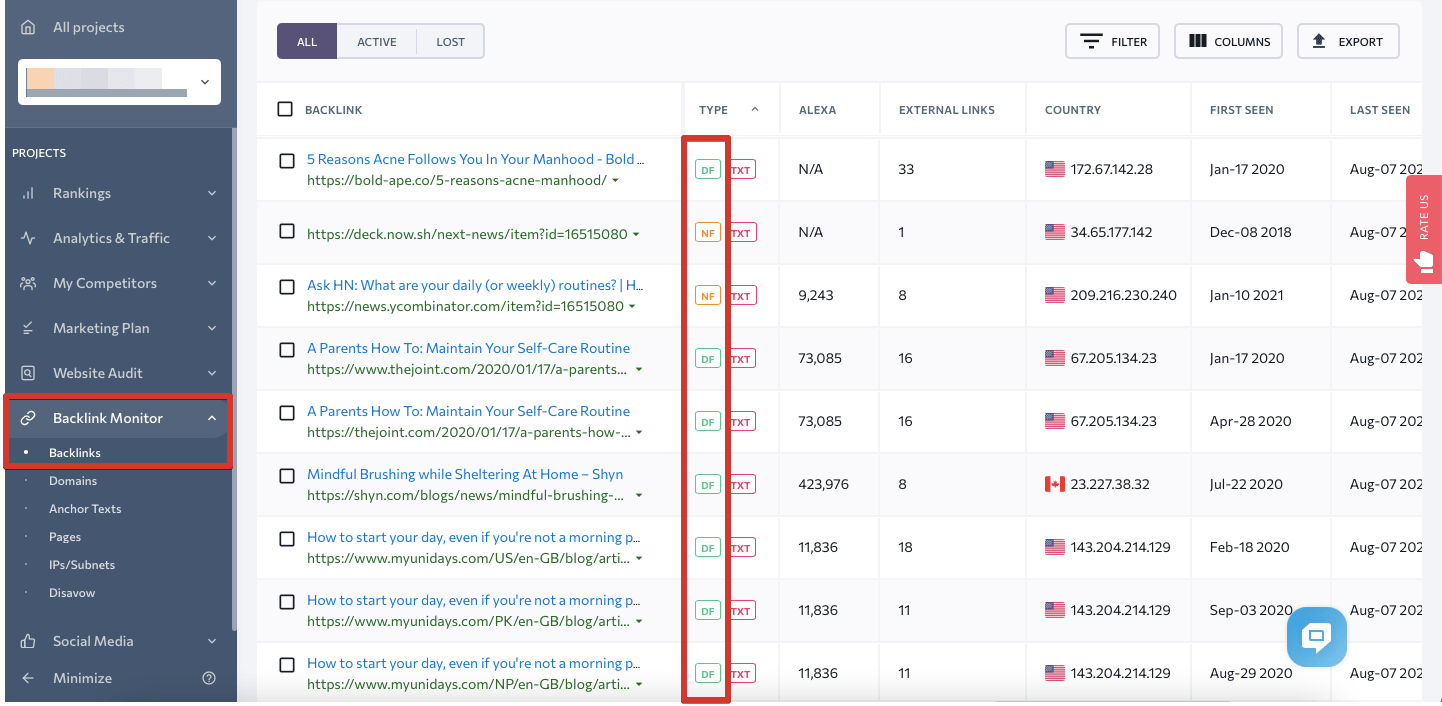The width and height of the screenshot is (1442, 706).
Task: Open the 5 Reasons Acne Follows You link
Action: click(476, 159)
